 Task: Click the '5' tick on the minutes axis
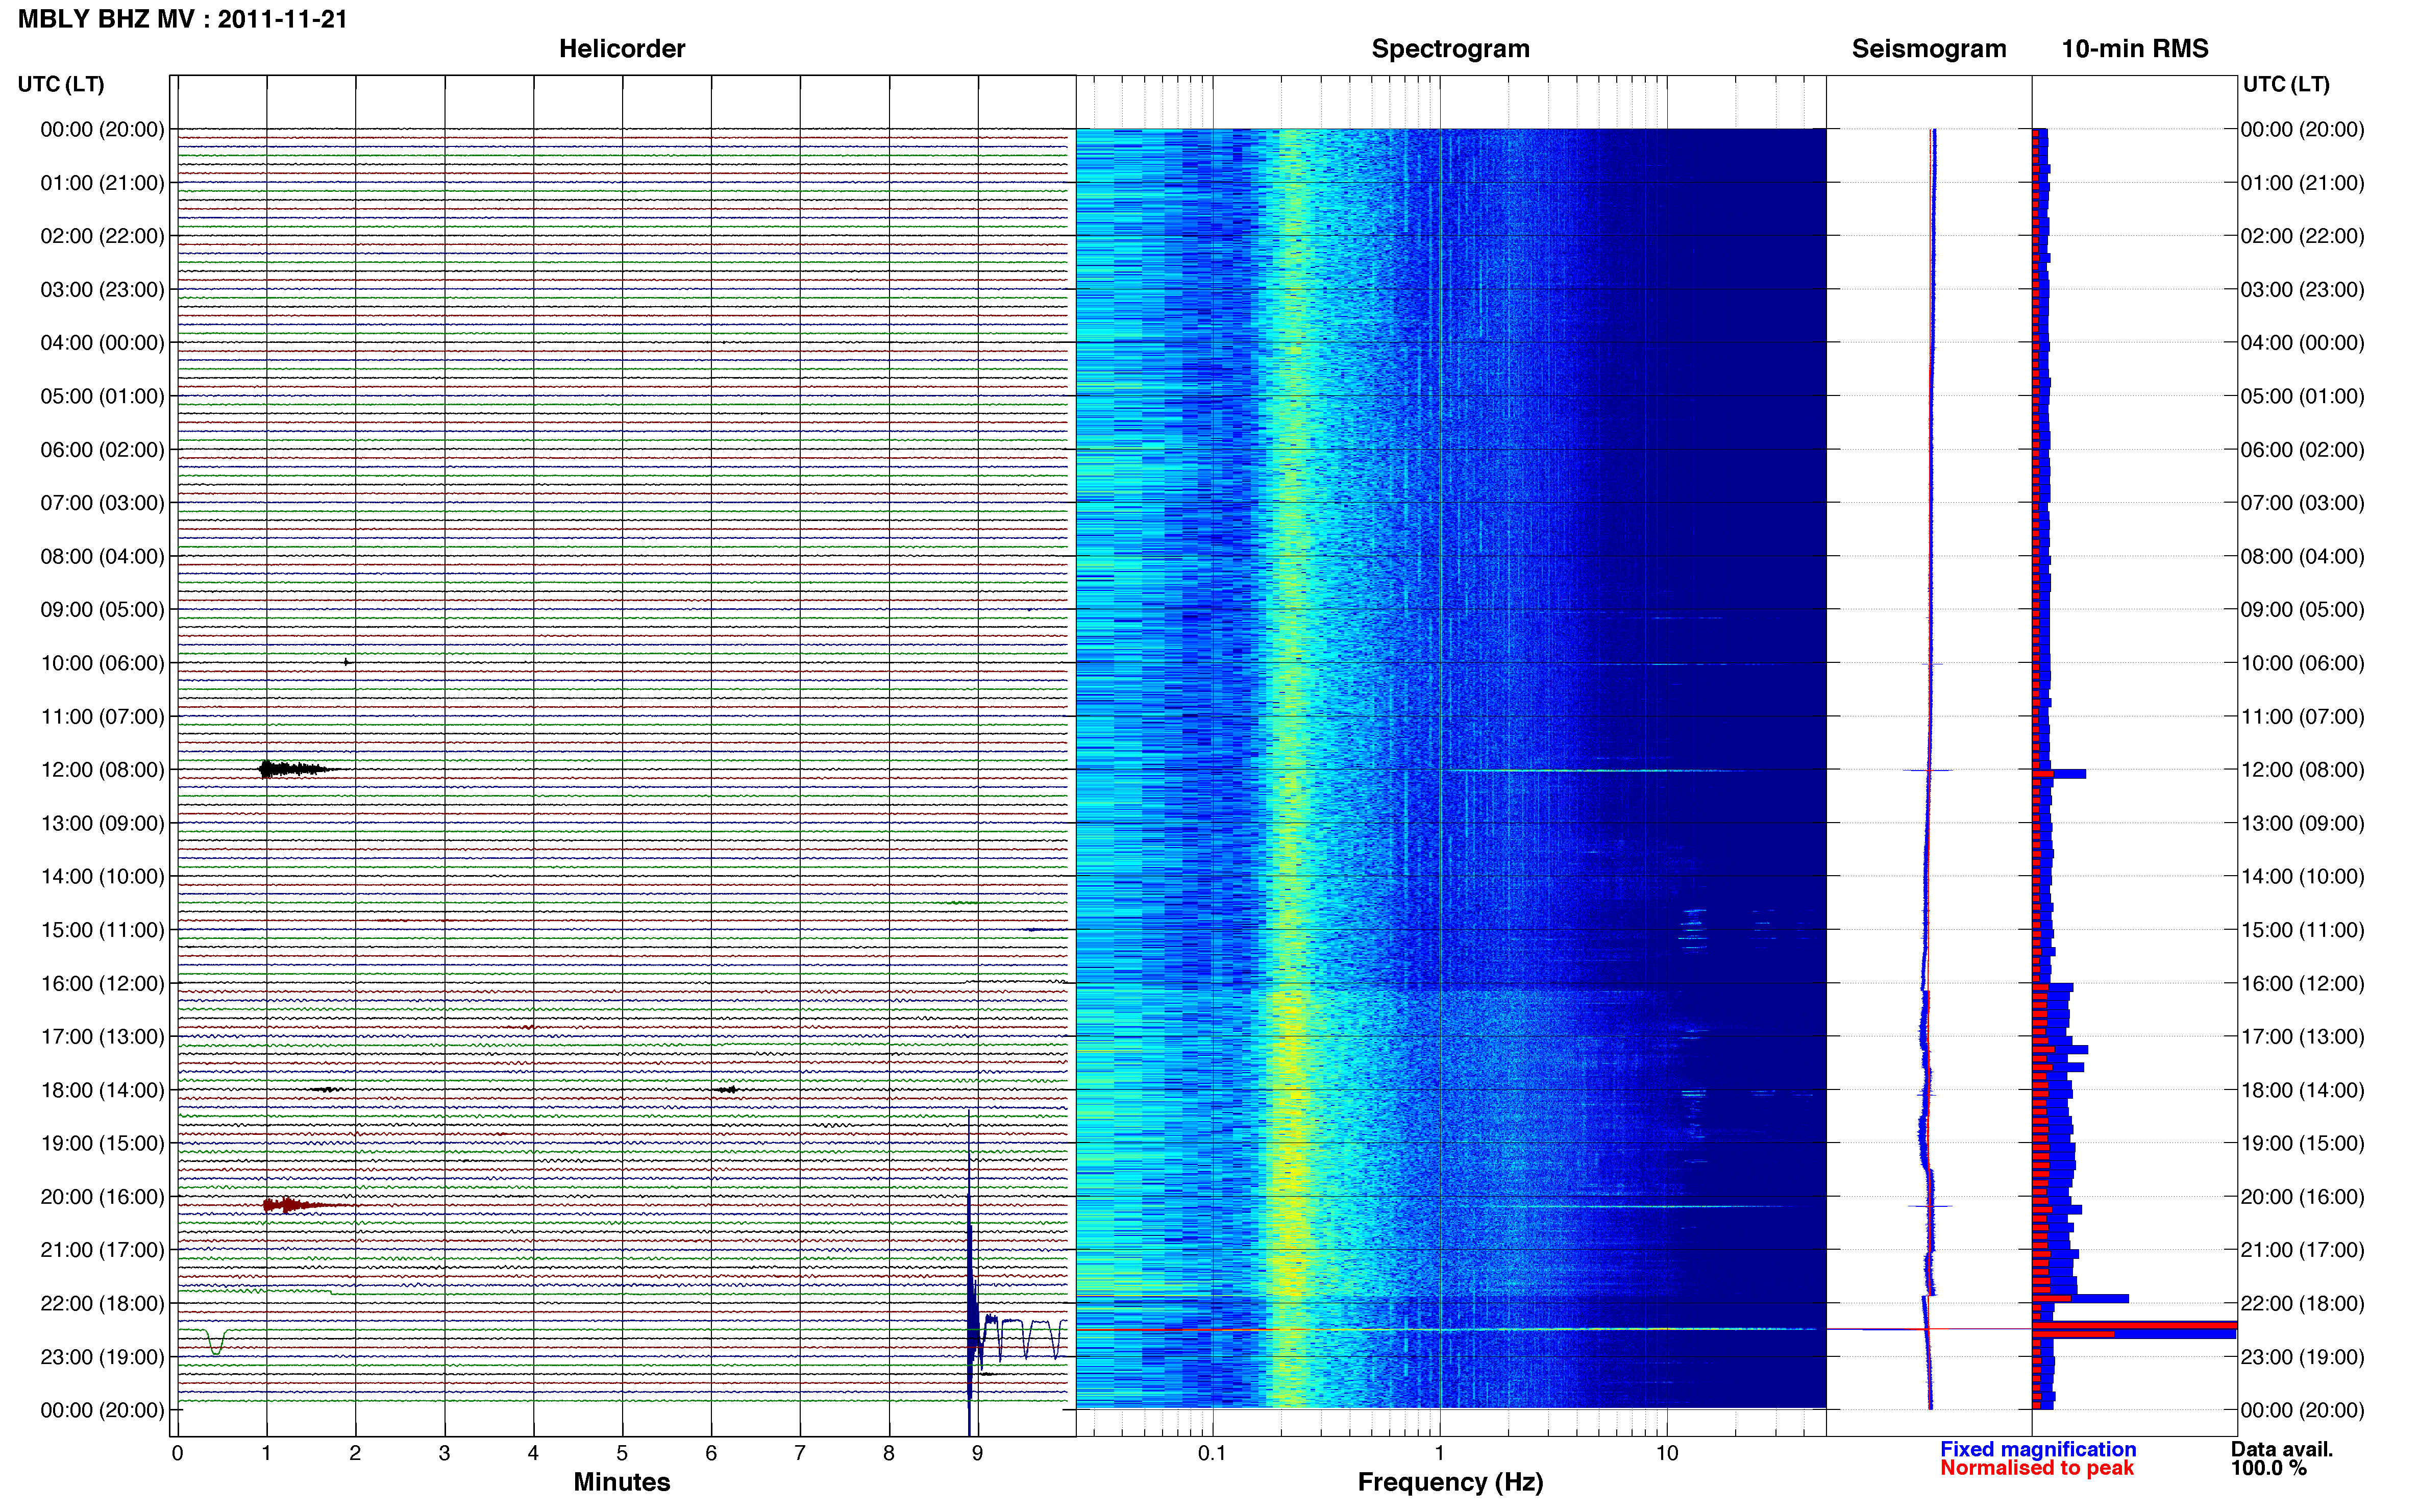621,1453
